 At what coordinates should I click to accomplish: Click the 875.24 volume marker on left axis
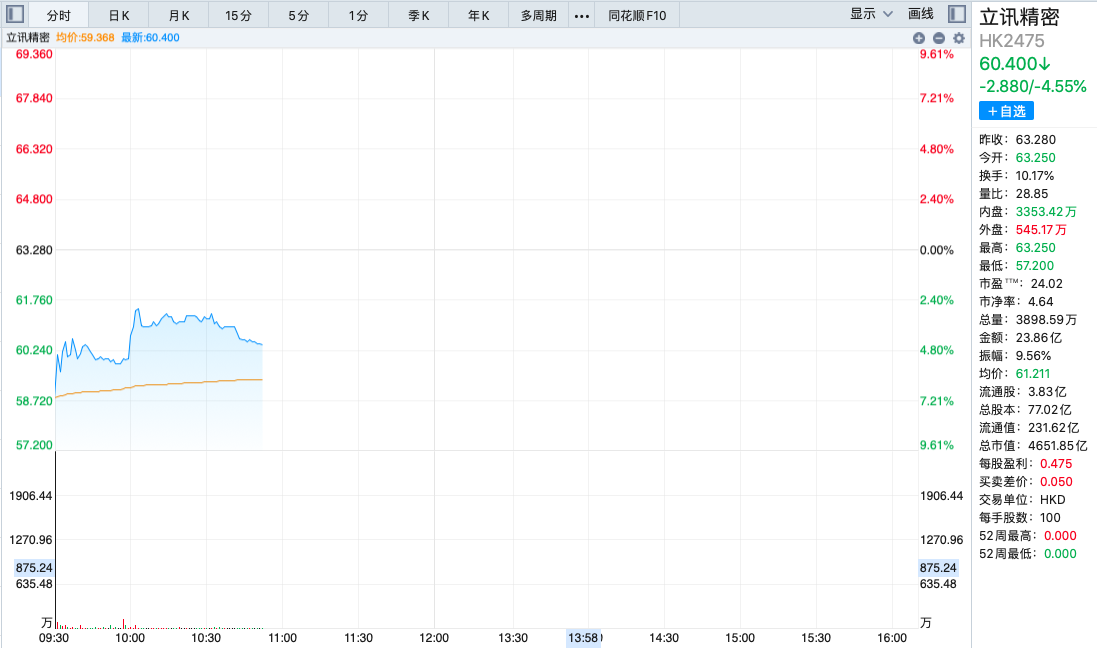[x=34, y=568]
